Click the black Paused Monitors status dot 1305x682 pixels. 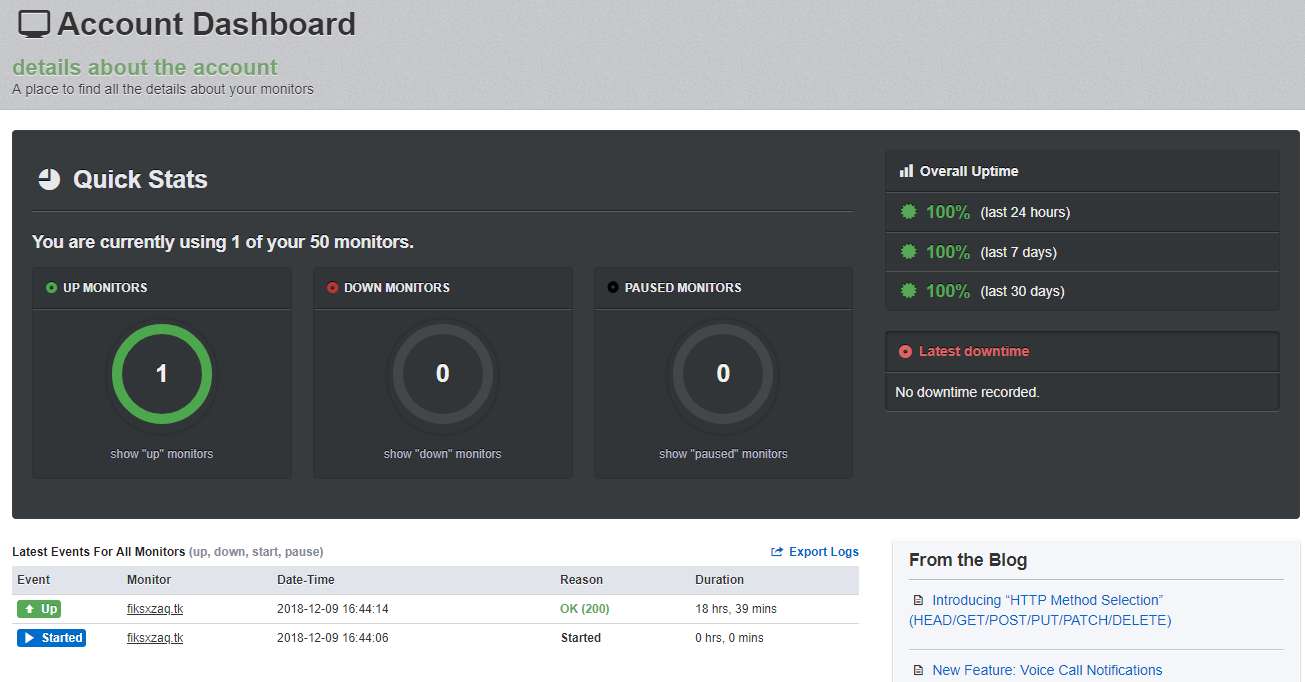(613, 288)
